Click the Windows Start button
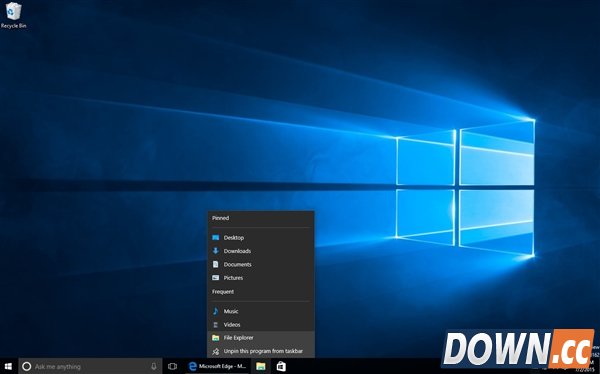This screenshot has height=374, width=600. point(8,366)
